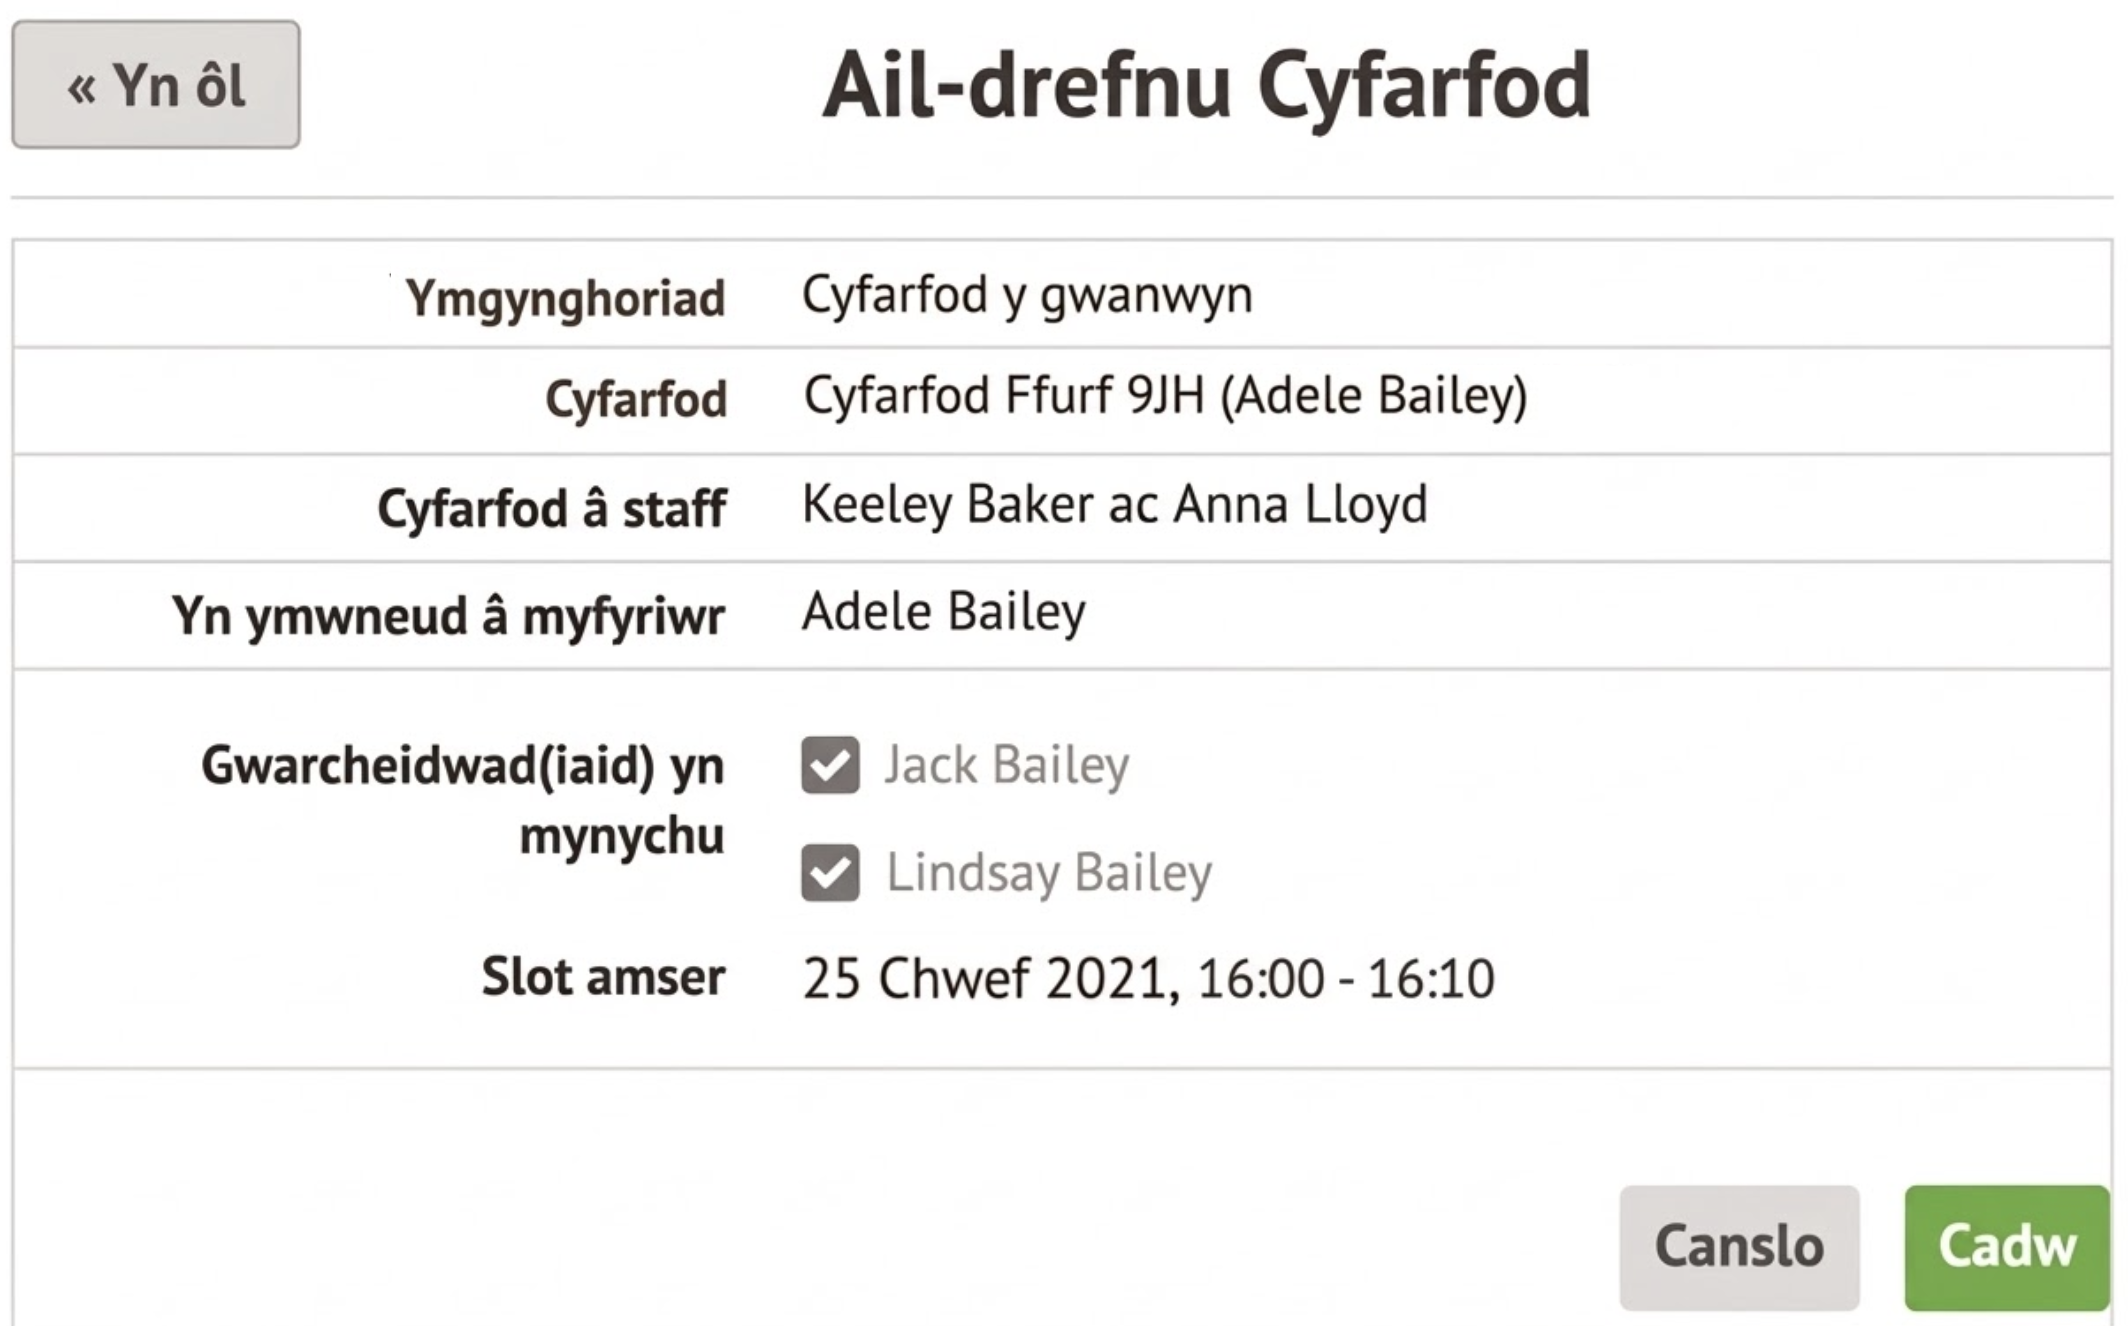The image size is (2128, 1326).
Task: Click the Lindsay Bailey guardian name label
Action: tap(1048, 872)
